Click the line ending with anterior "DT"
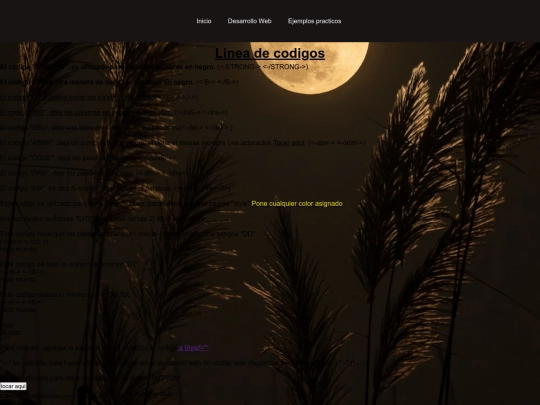Viewport: 540px width, 405px height. click(69, 264)
